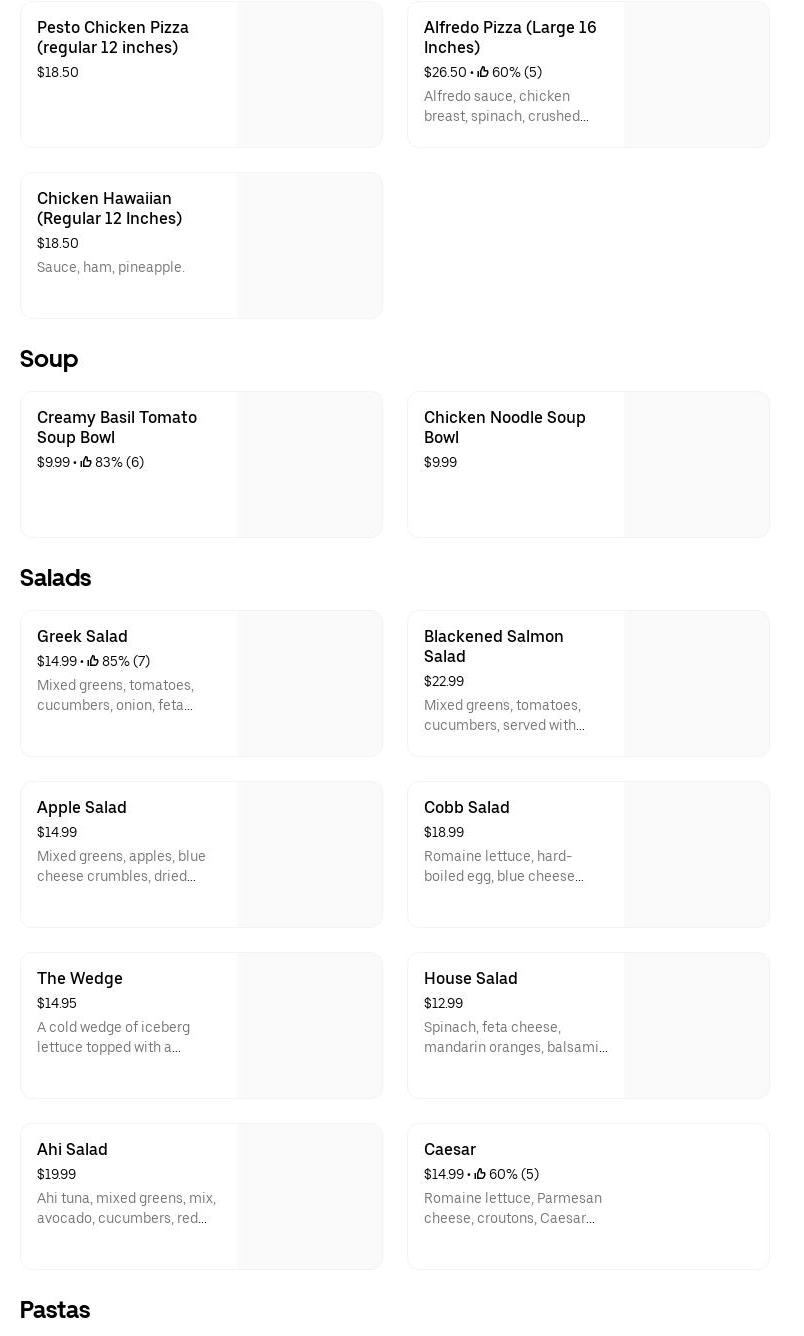This screenshot has width=804, height=1336.
Task: Click thumbs-up rating icon on Greek Salad
Action: pyautogui.click(x=93, y=661)
